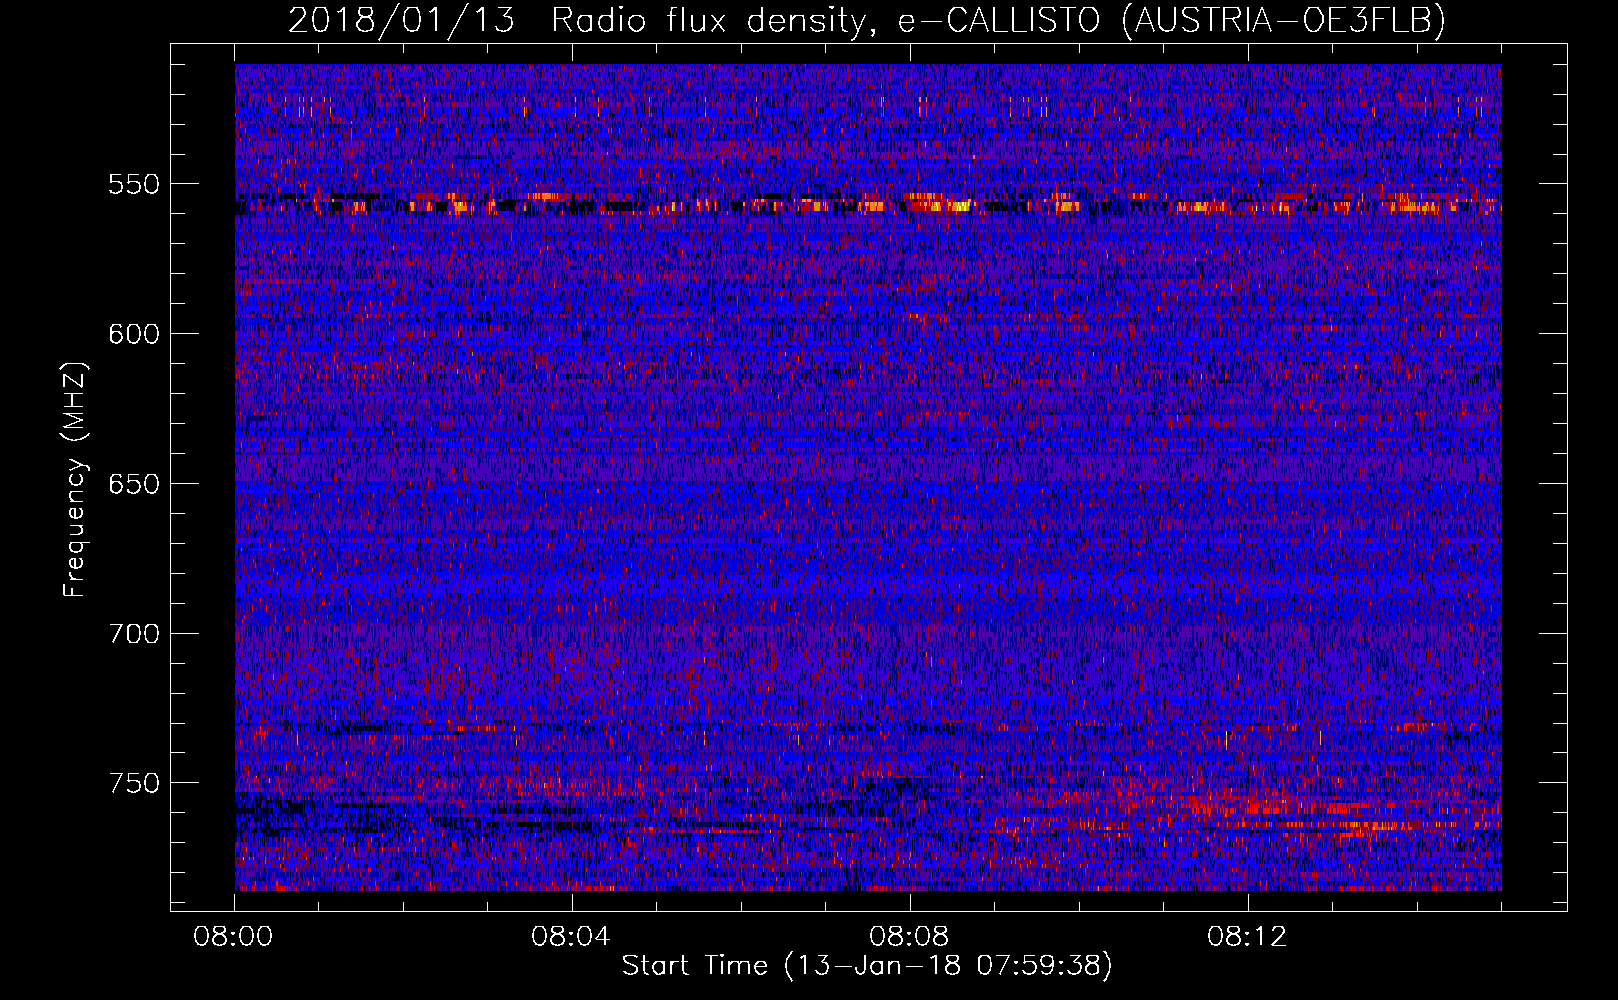Click the 08:00 time tick label
Image resolution: width=1618 pixels, height=1000 pixels.
(234, 936)
